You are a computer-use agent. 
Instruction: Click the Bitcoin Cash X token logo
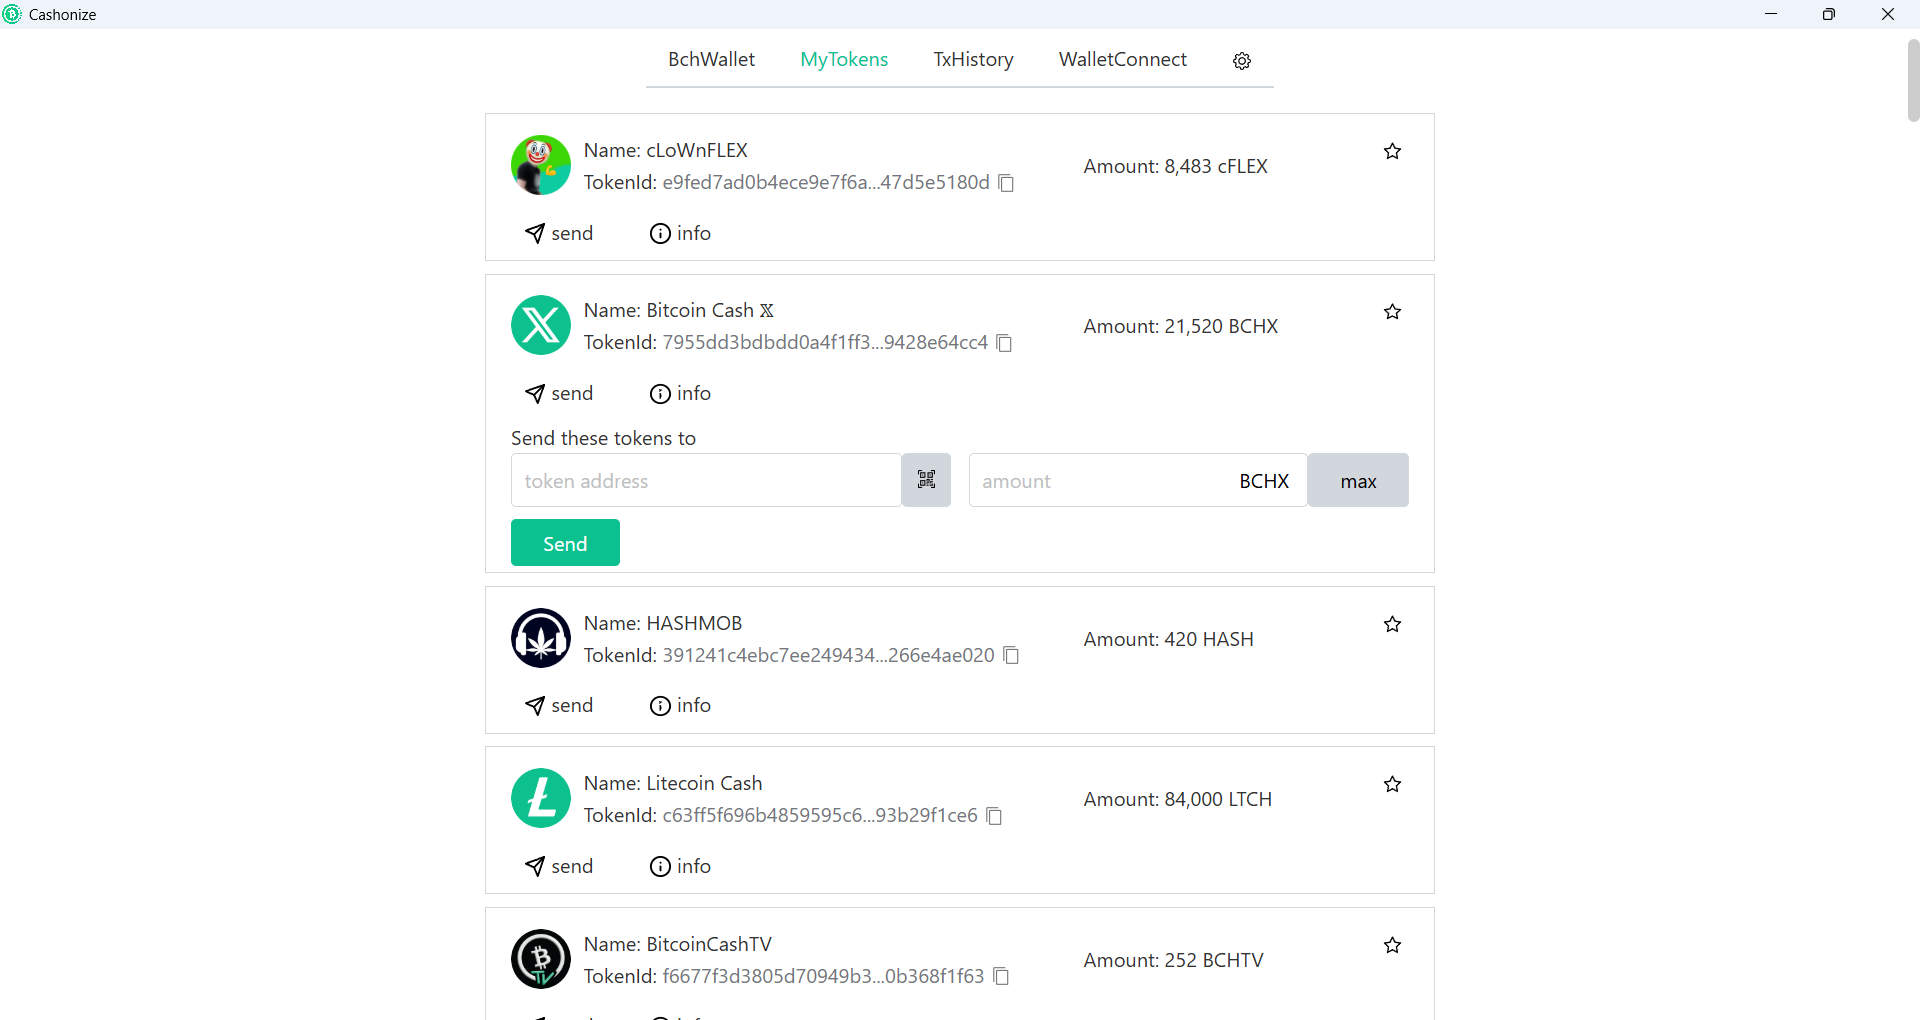pyautogui.click(x=541, y=325)
